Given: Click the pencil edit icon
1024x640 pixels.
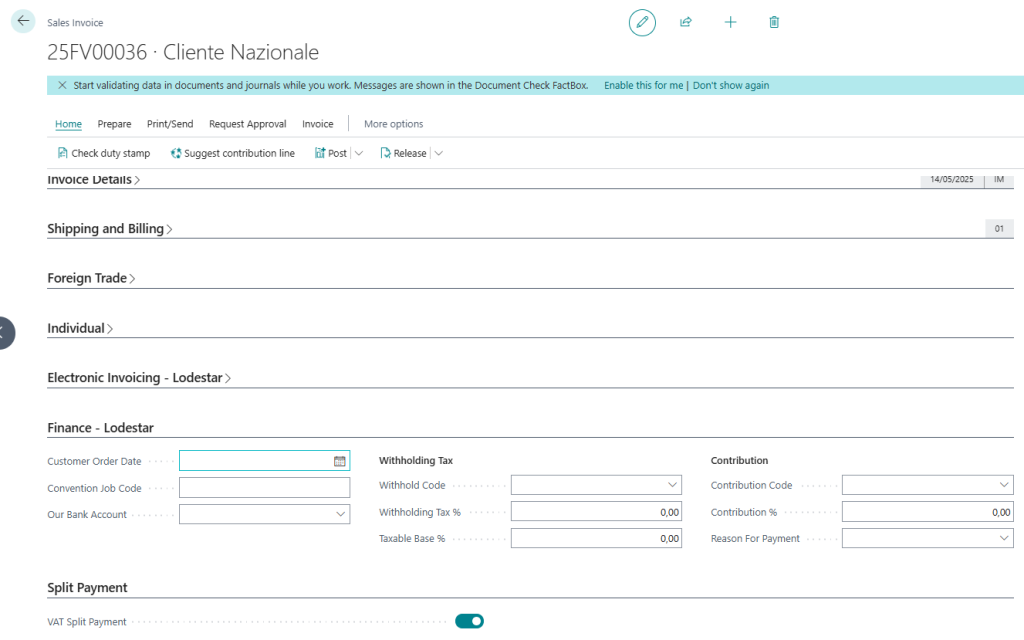Looking at the screenshot, I should click(x=642, y=22).
